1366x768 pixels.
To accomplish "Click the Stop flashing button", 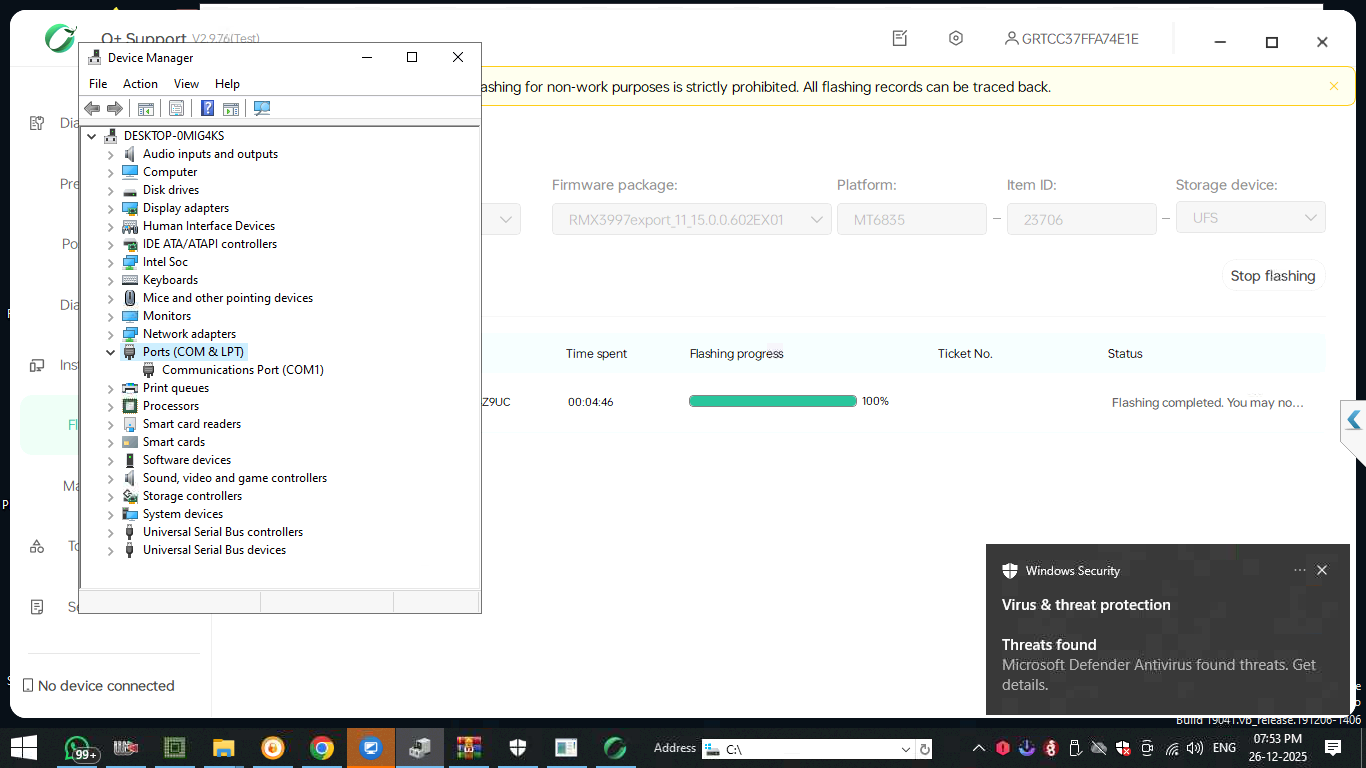I will tap(1272, 276).
